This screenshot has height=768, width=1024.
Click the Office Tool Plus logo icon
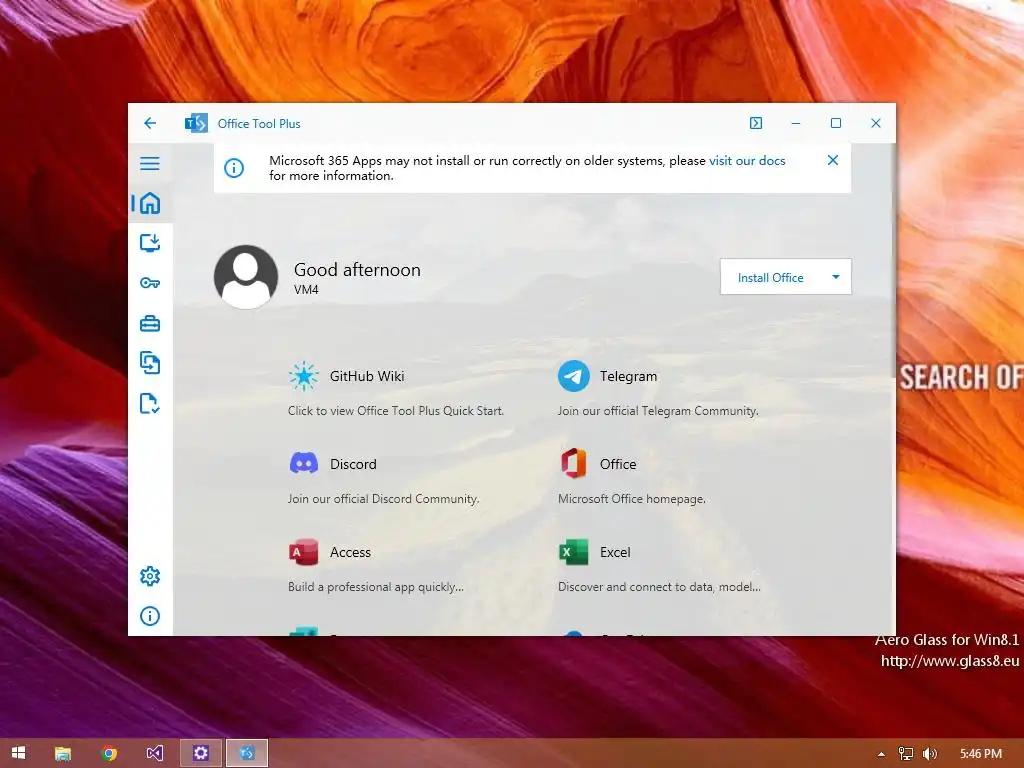click(x=196, y=123)
